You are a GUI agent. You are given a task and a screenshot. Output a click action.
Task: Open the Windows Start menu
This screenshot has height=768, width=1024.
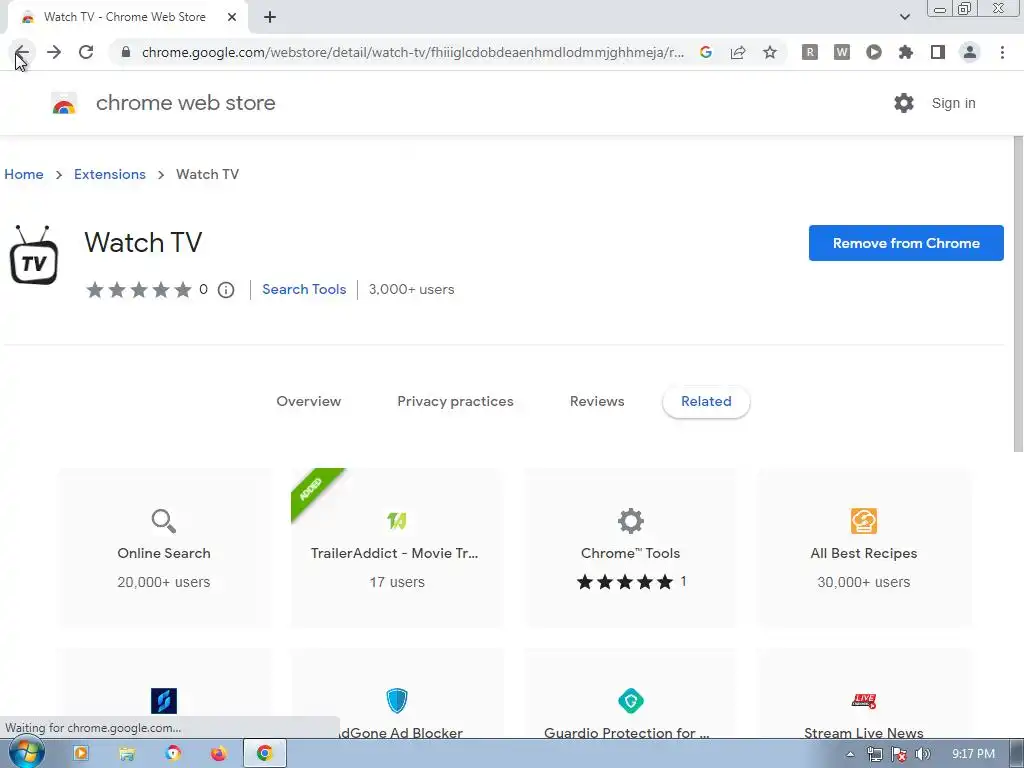tap(26, 753)
